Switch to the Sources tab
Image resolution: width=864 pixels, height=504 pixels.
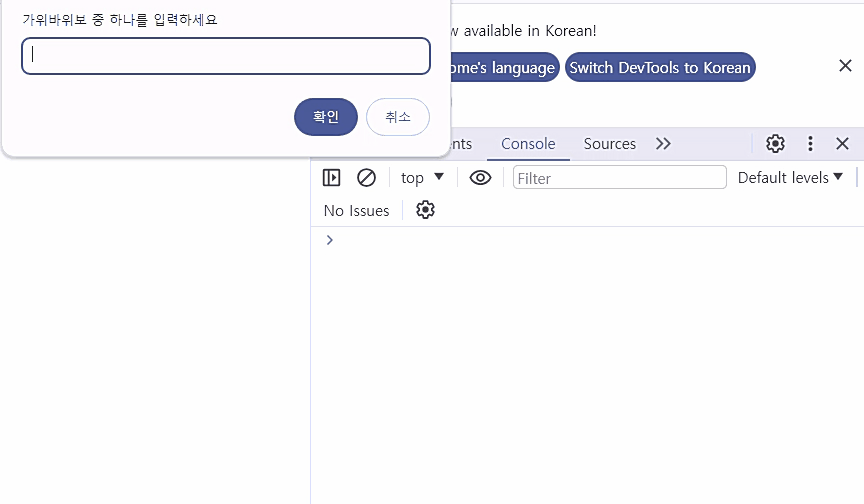(x=609, y=144)
